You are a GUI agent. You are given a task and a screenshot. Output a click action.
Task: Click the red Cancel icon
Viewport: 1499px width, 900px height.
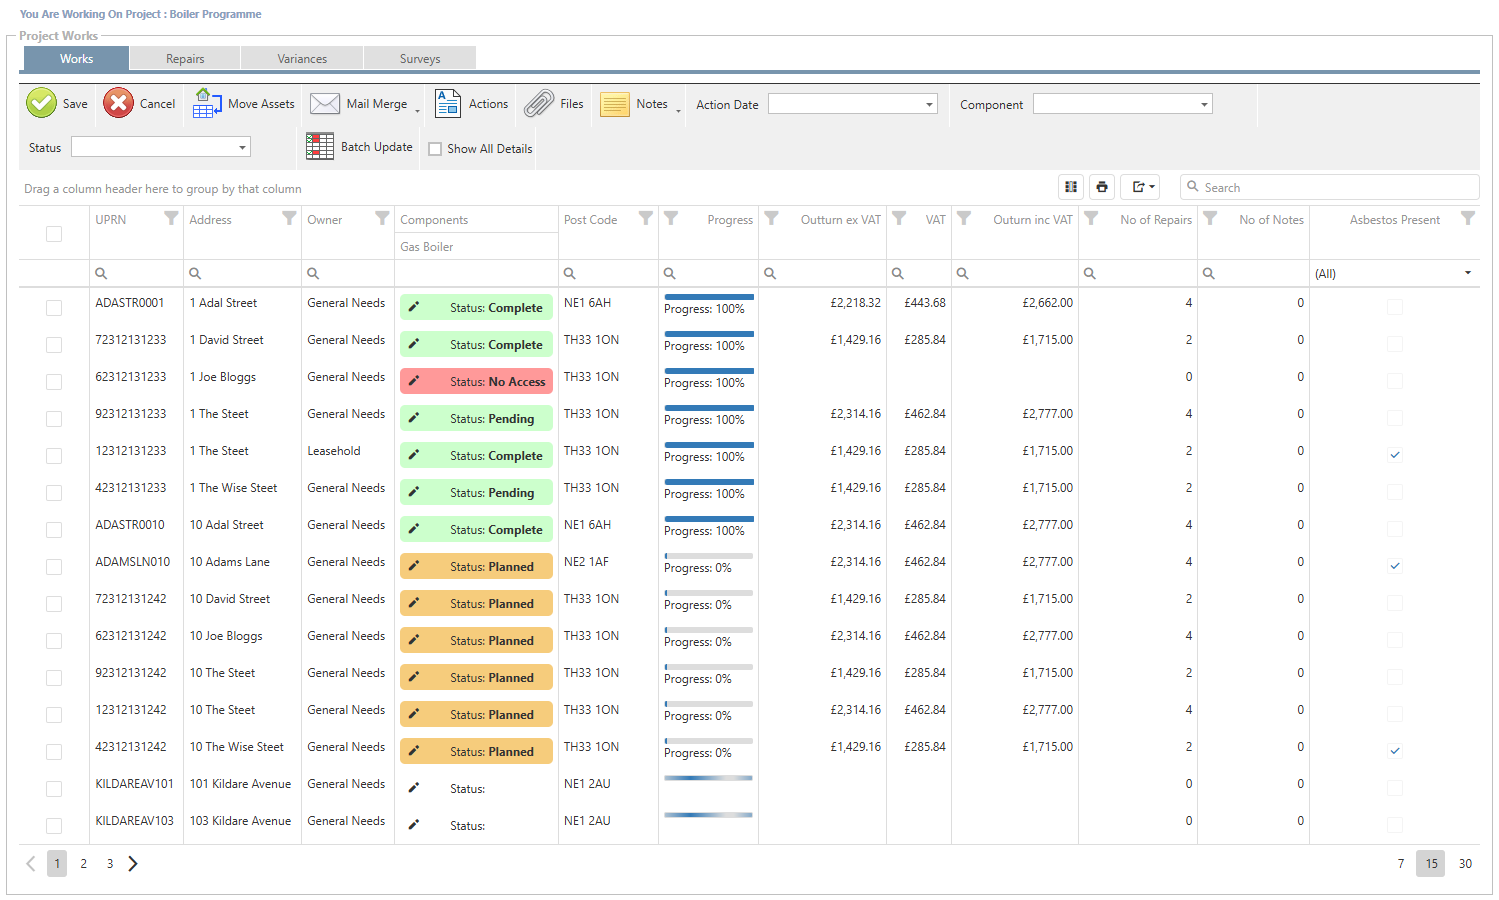pyautogui.click(x=118, y=103)
